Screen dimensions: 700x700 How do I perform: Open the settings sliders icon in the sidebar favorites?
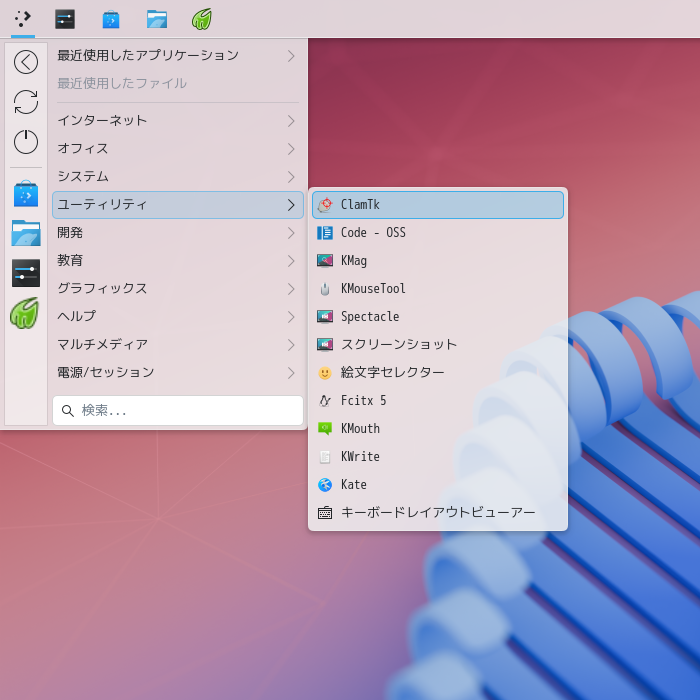coord(26,273)
